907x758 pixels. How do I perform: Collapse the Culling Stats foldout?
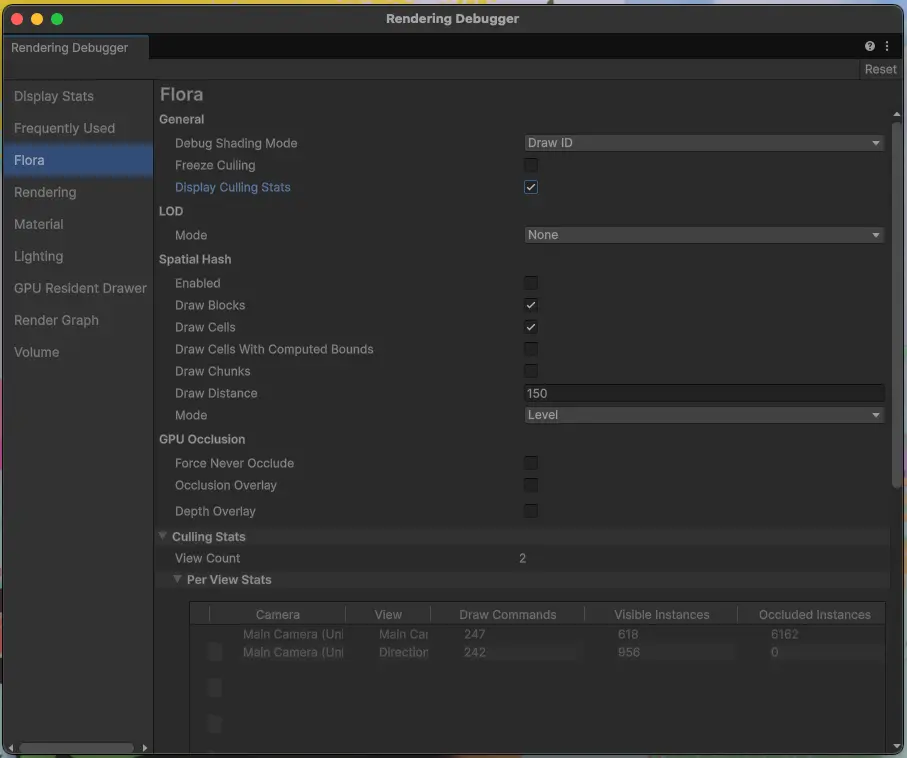tap(163, 536)
